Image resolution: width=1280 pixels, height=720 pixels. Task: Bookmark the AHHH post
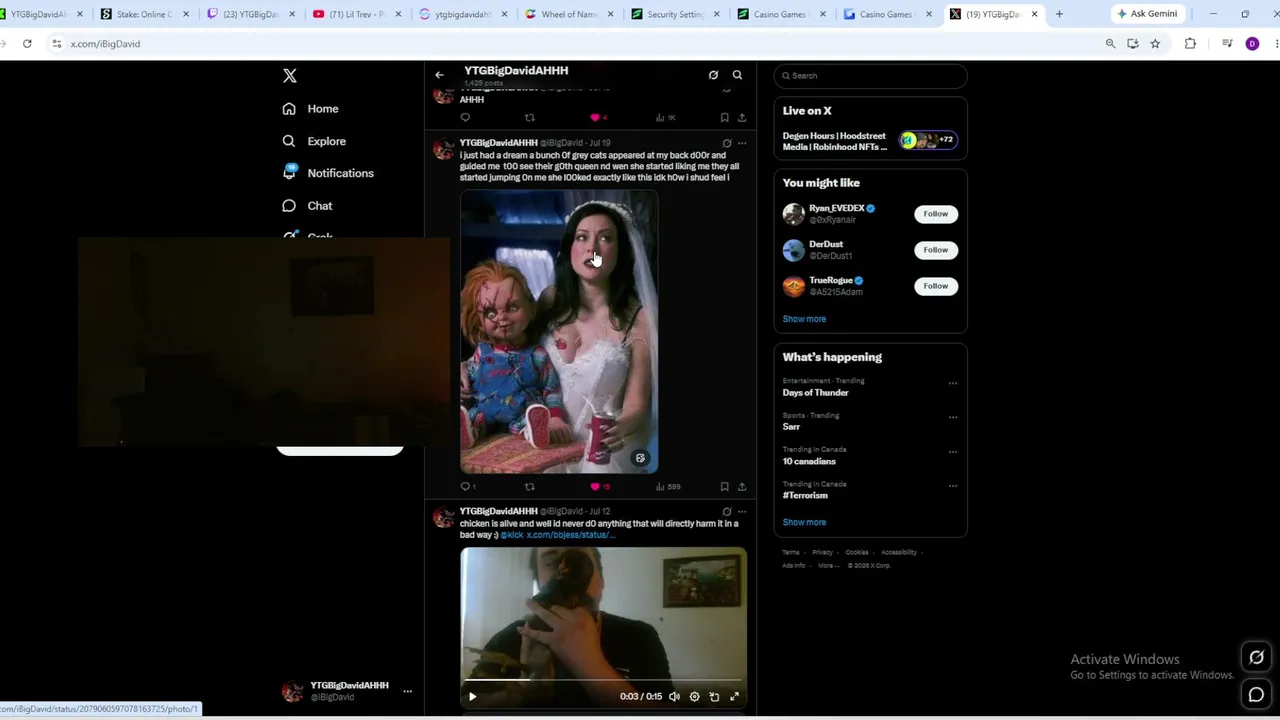725,118
